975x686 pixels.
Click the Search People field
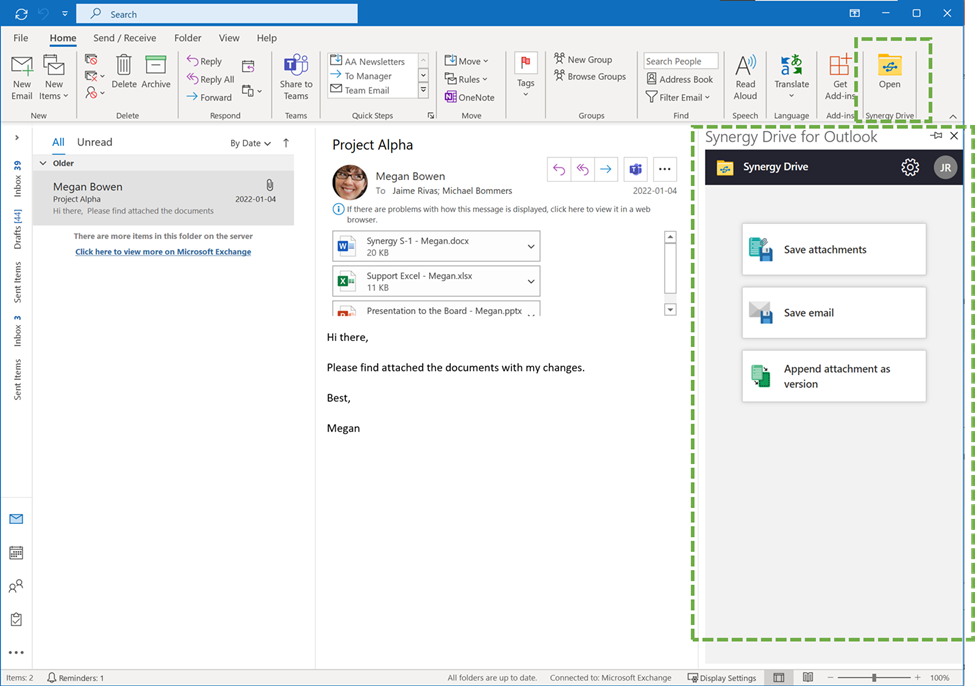[681, 61]
